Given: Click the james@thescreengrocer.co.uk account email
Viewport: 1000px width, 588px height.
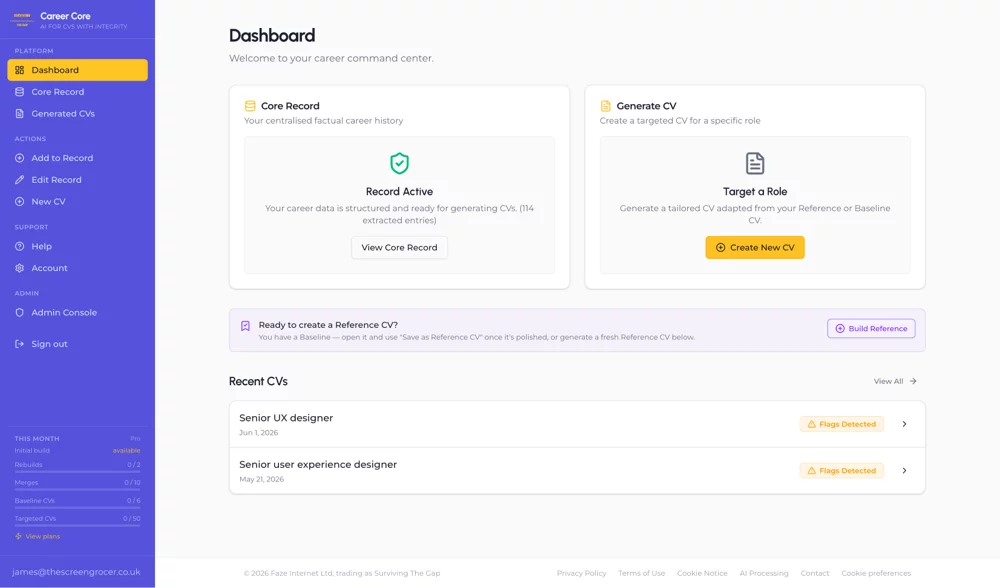Looking at the screenshot, I should 76,572.
